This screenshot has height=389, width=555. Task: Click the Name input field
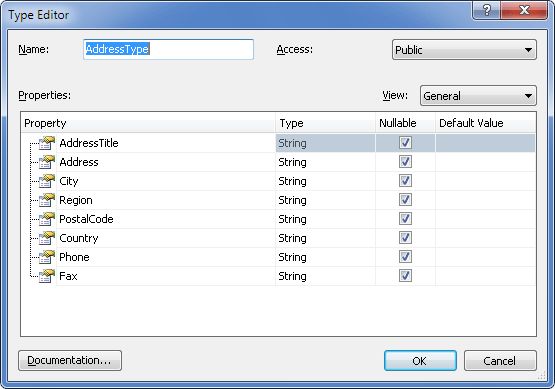tap(168, 49)
